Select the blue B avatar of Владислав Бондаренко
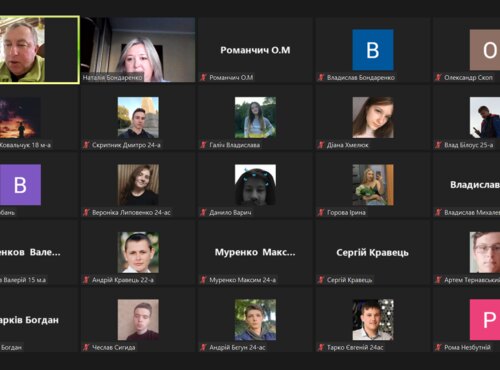The height and width of the screenshot is (370, 500). (x=373, y=50)
